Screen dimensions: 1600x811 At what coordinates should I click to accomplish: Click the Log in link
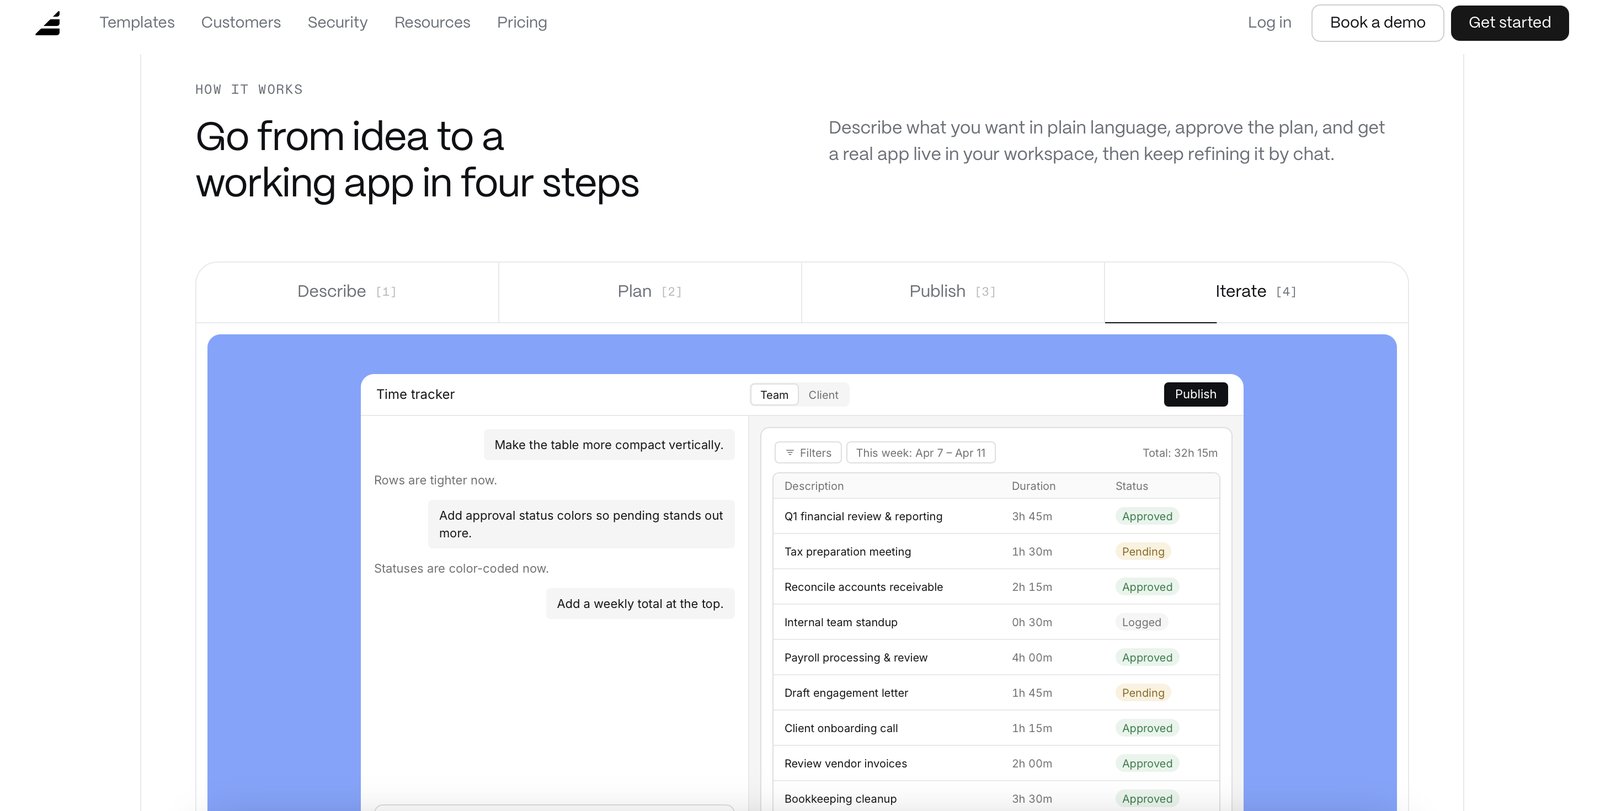(x=1269, y=22)
